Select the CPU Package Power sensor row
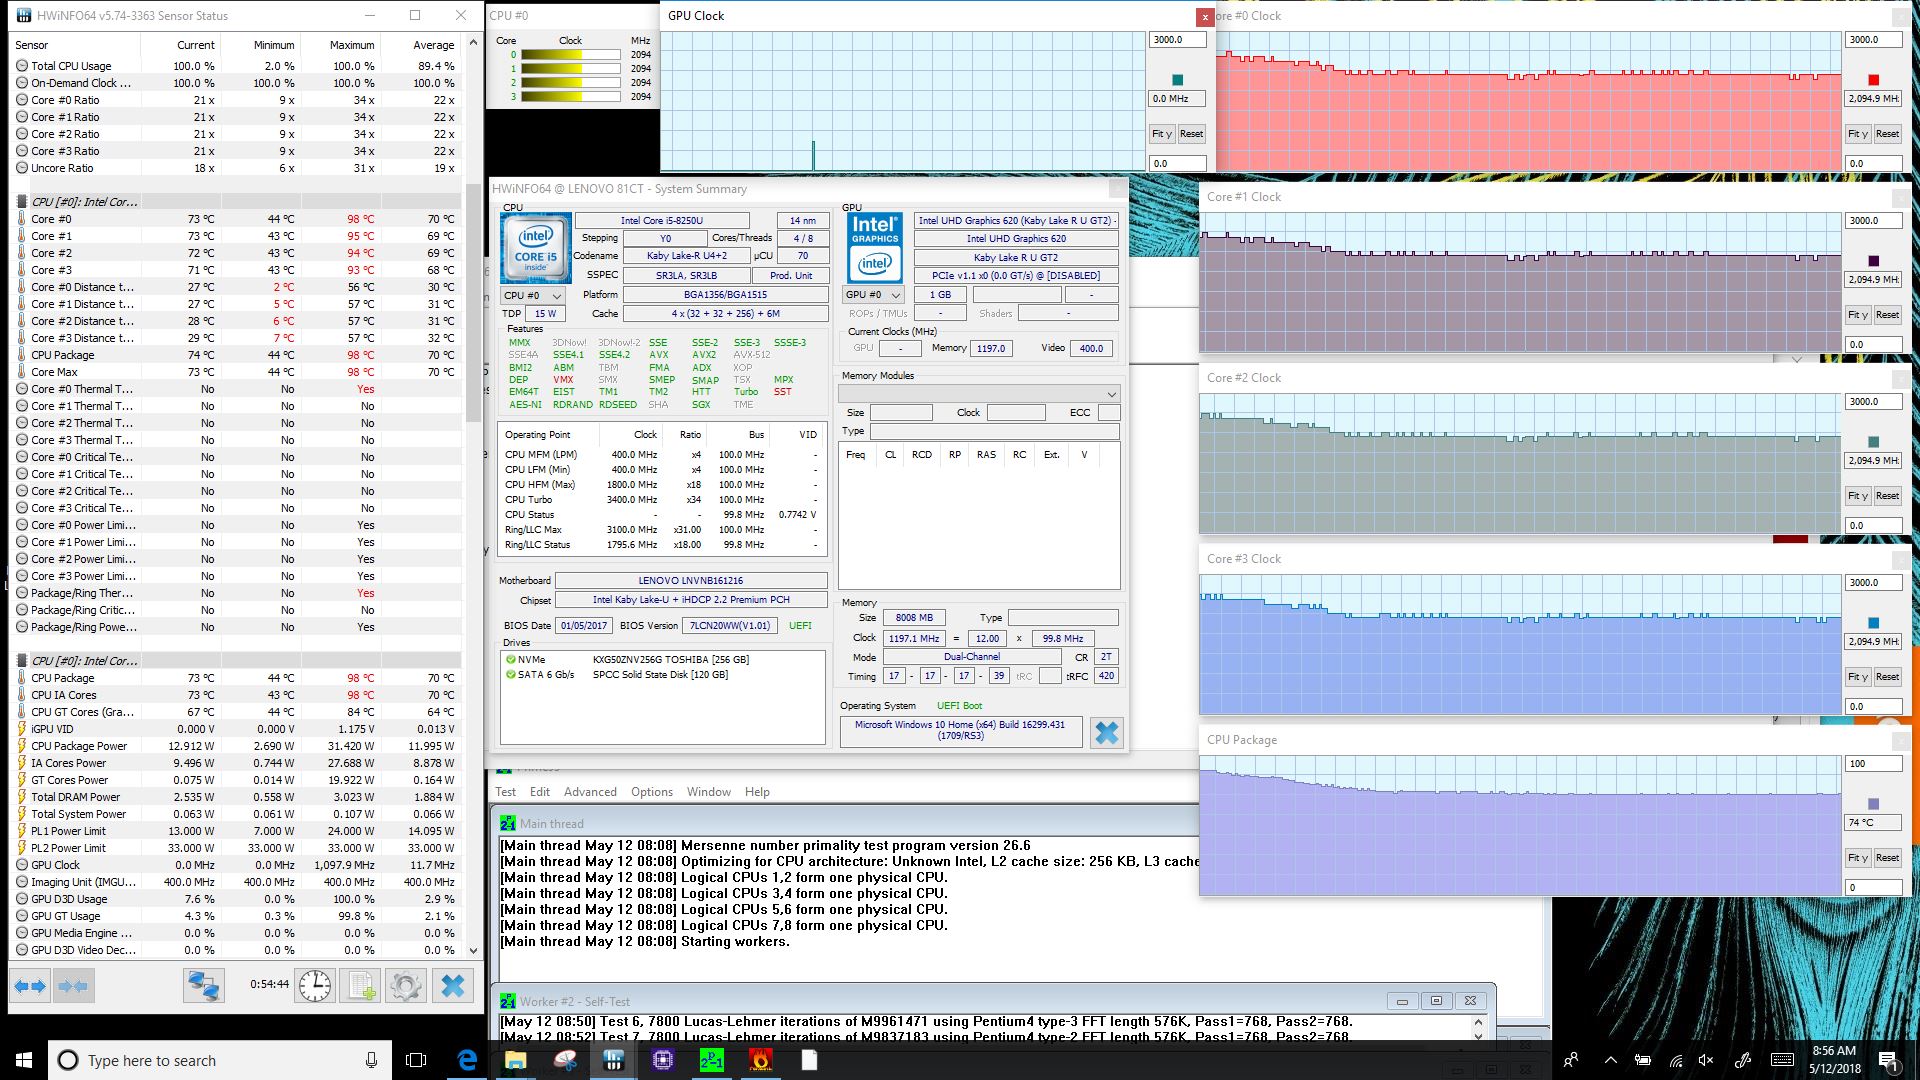1920x1080 pixels. [236, 746]
